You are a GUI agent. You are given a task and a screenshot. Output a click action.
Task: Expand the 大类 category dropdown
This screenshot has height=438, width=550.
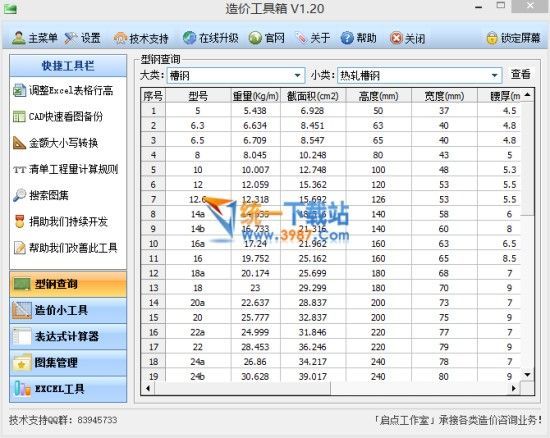(x=297, y=75)
